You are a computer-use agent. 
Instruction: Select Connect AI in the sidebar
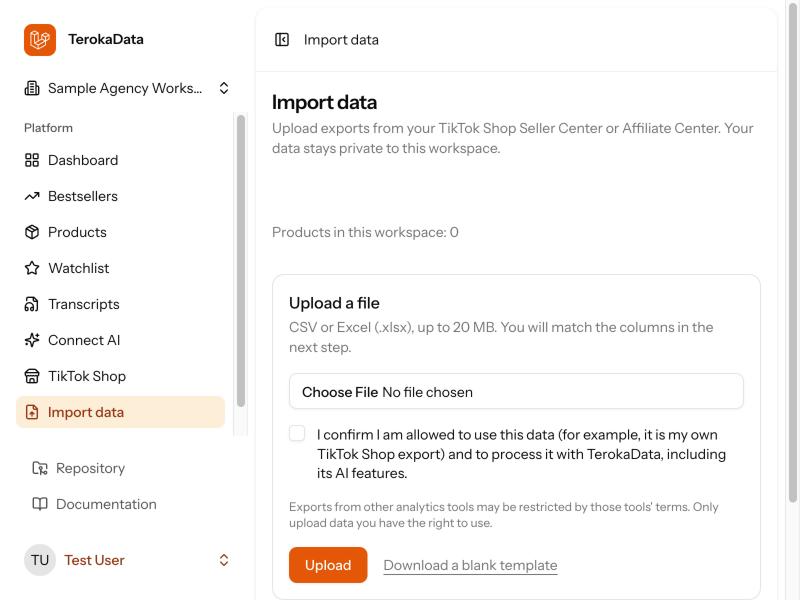[120, 340]
